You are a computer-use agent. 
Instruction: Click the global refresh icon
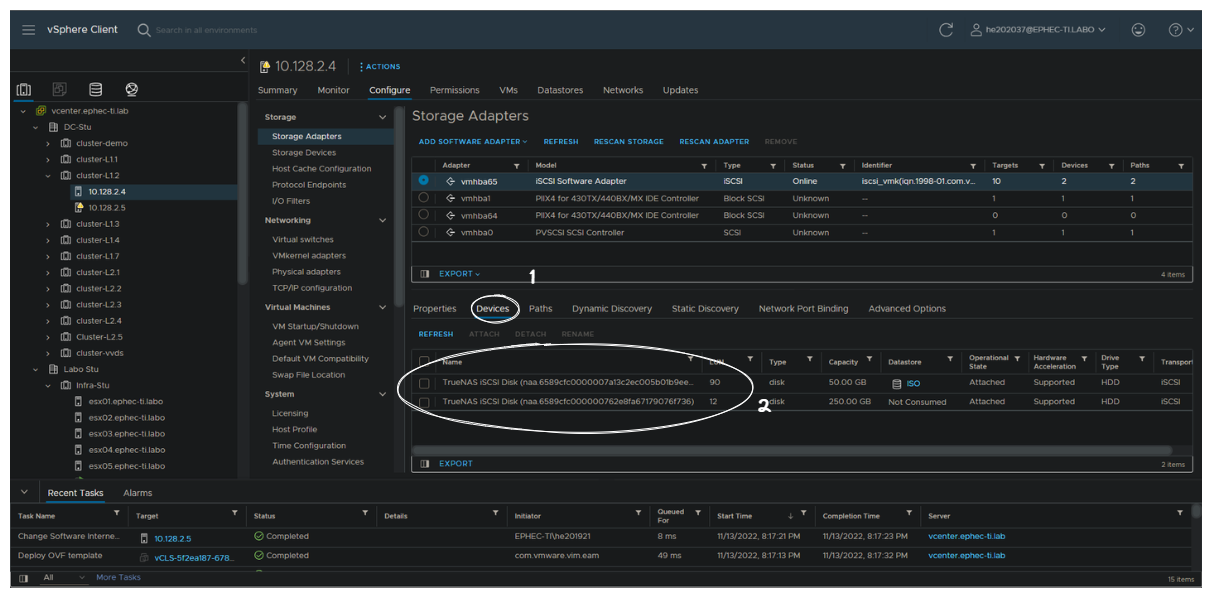(x=946, y=30)
